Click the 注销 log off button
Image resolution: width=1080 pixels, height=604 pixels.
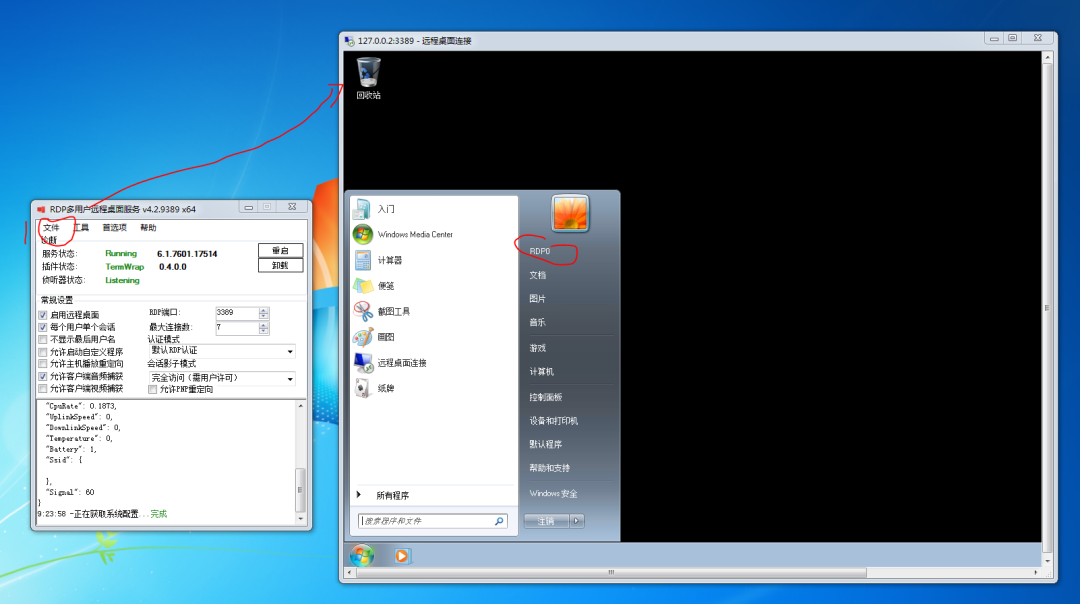pyautogui.click(x=546, y=521)
